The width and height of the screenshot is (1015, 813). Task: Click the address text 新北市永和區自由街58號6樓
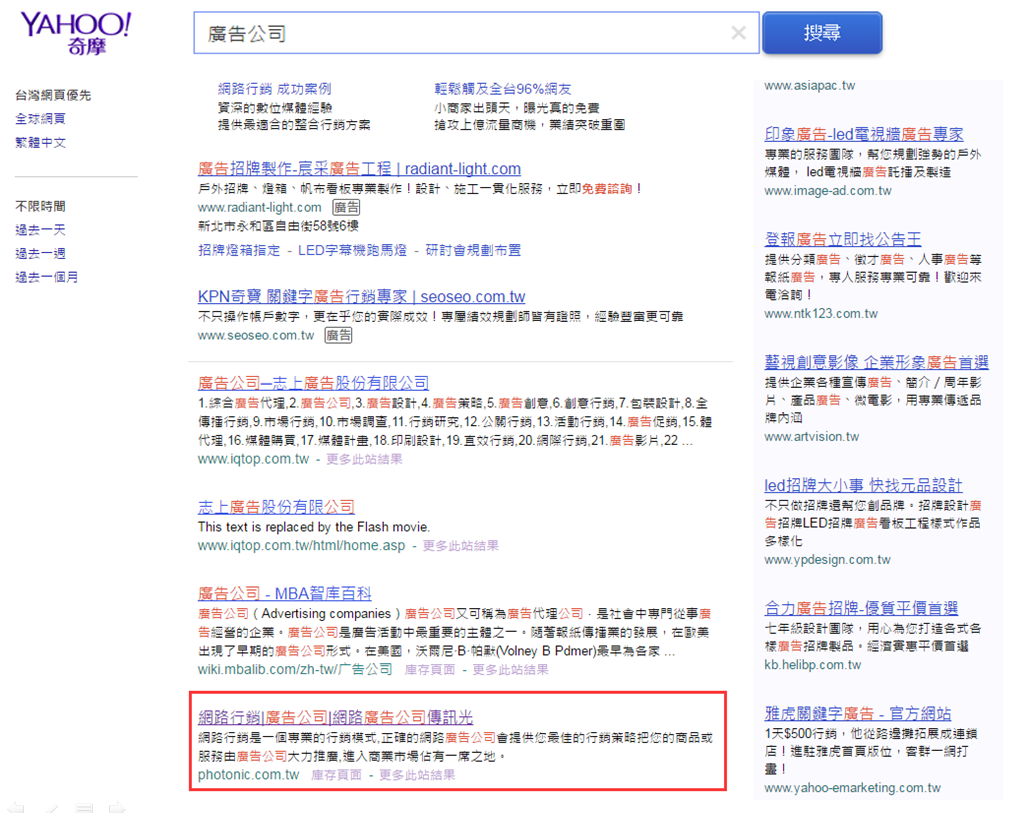pos(278,226)
